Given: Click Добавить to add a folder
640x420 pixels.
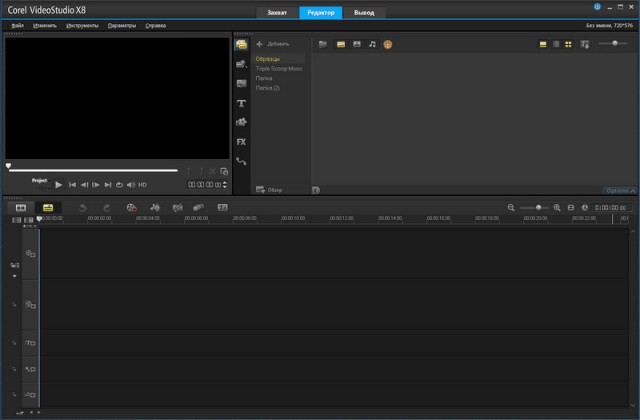Looking at the screenshot, I should click(x=273, y=44).
